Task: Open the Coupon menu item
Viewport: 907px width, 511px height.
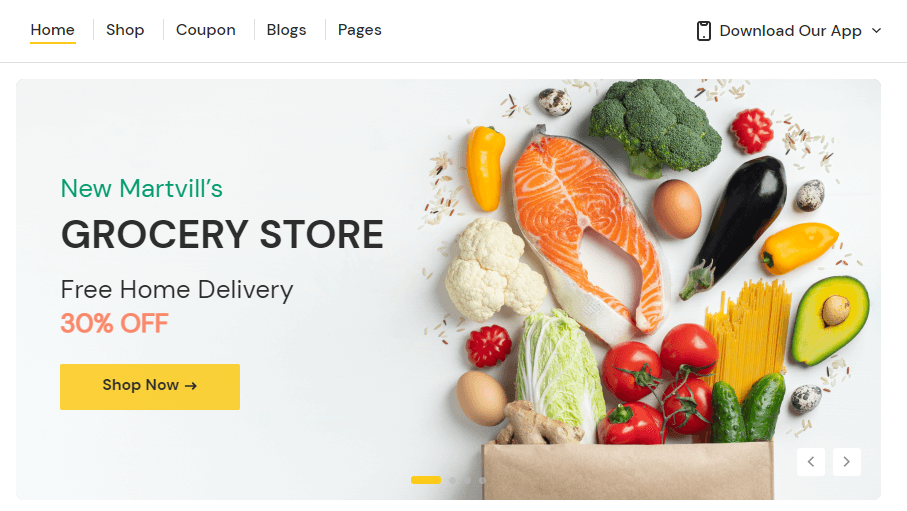Action: click(x=206, y=30)
